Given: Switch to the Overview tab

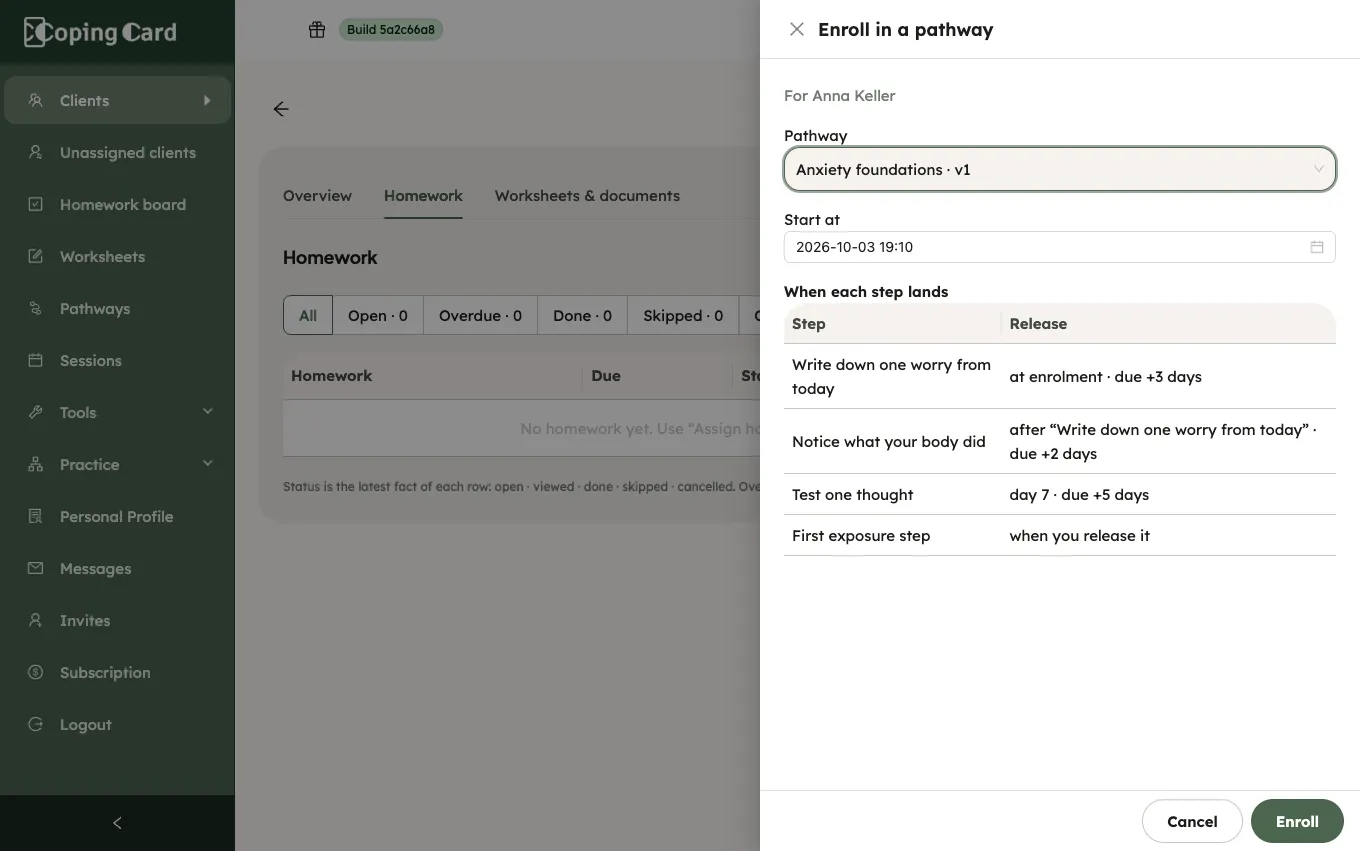Looking at the screenshot, I should click(x=317, y=196).
